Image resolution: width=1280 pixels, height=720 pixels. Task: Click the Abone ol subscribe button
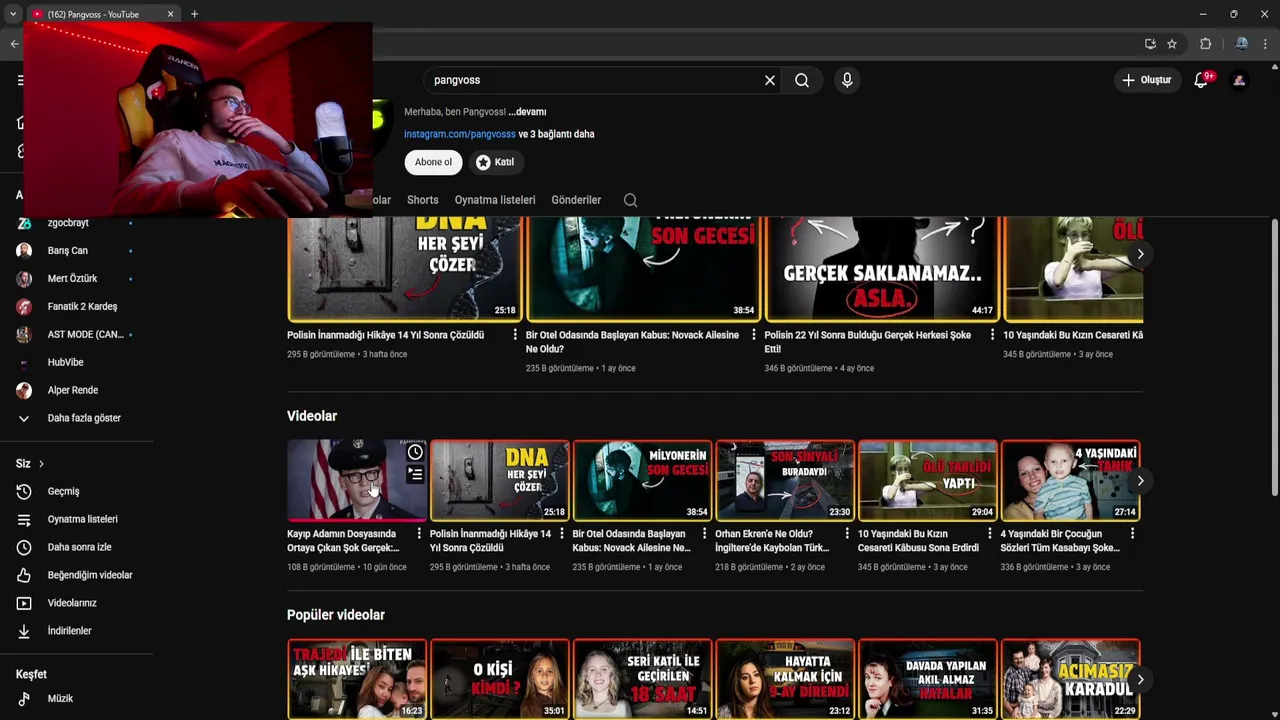tap(433, 162)
